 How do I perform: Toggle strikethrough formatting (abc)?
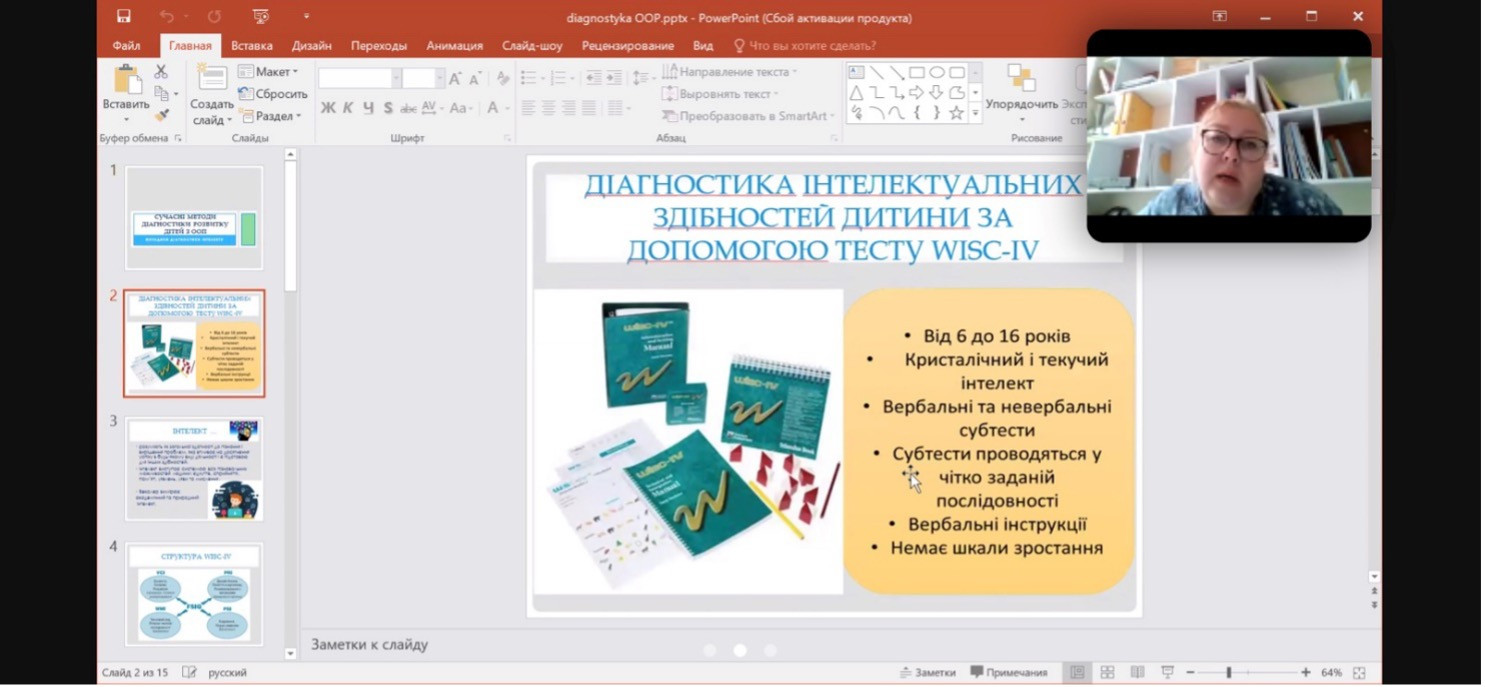[x=408, y=108]
